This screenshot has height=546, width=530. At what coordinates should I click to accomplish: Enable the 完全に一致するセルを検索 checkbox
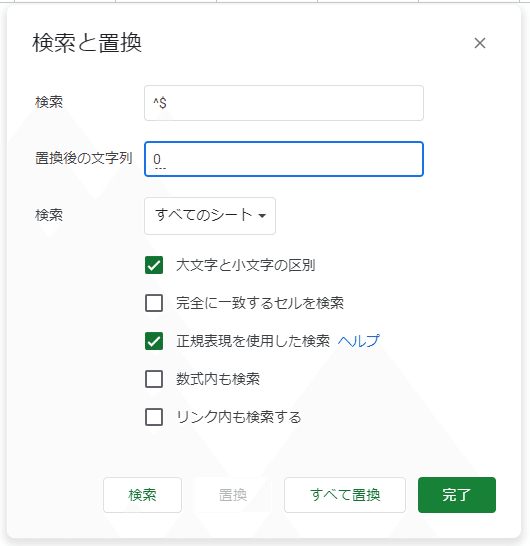(154, 303)
